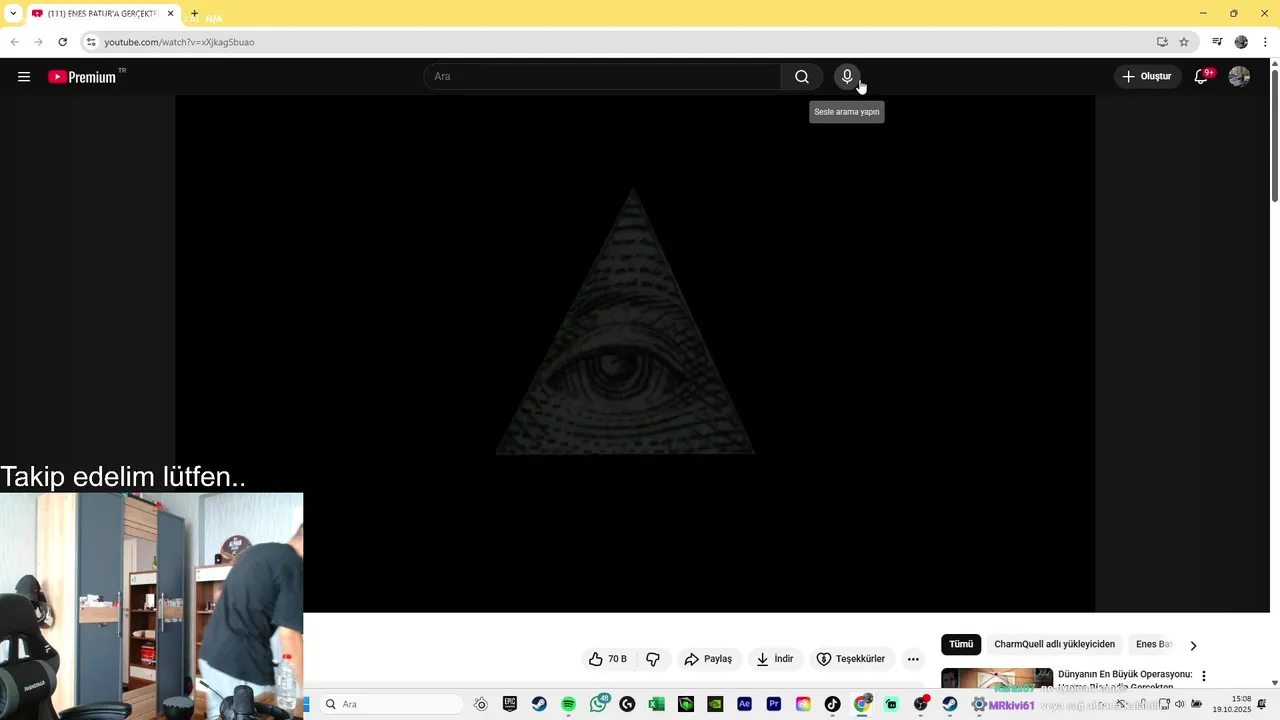Open Premiere Pro from the taskbar
Image resolution: width=1280 pixels, height=720 pixels.
tap(774, 704)
